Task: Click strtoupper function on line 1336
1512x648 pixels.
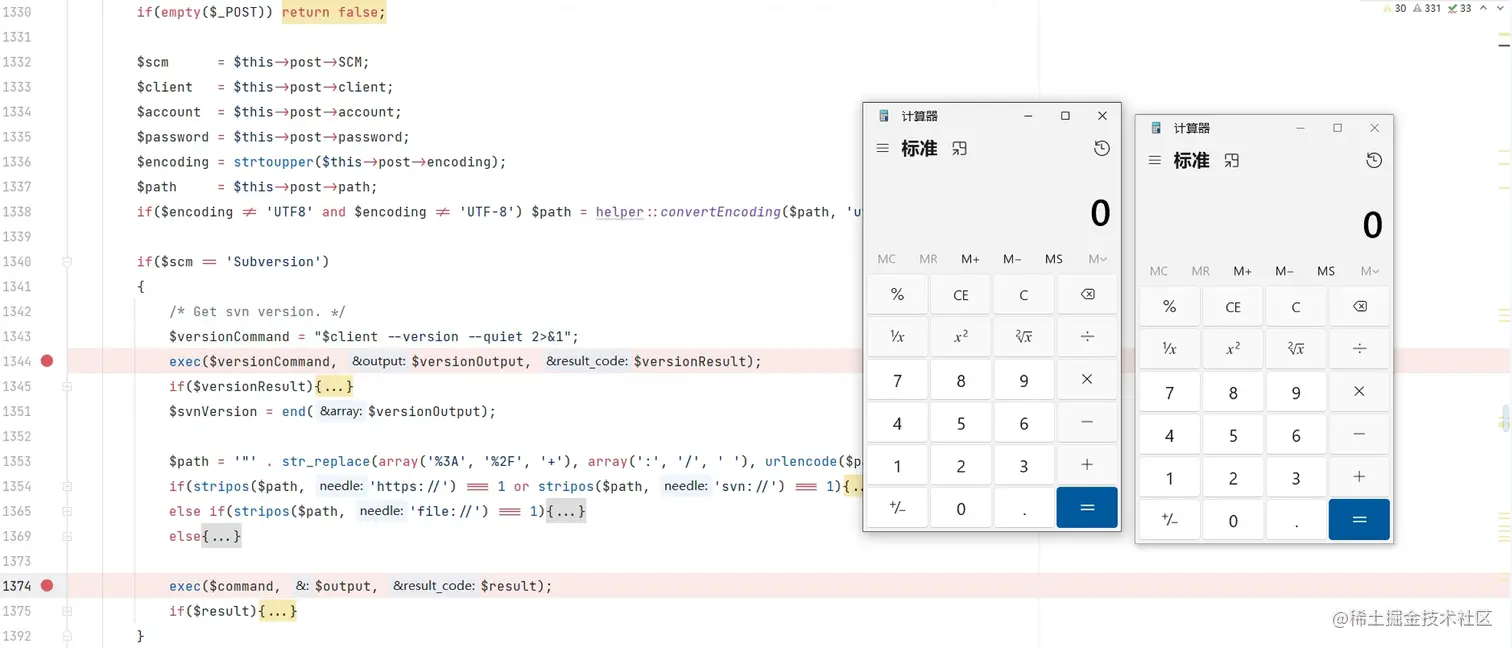Action: click(274, 162)
